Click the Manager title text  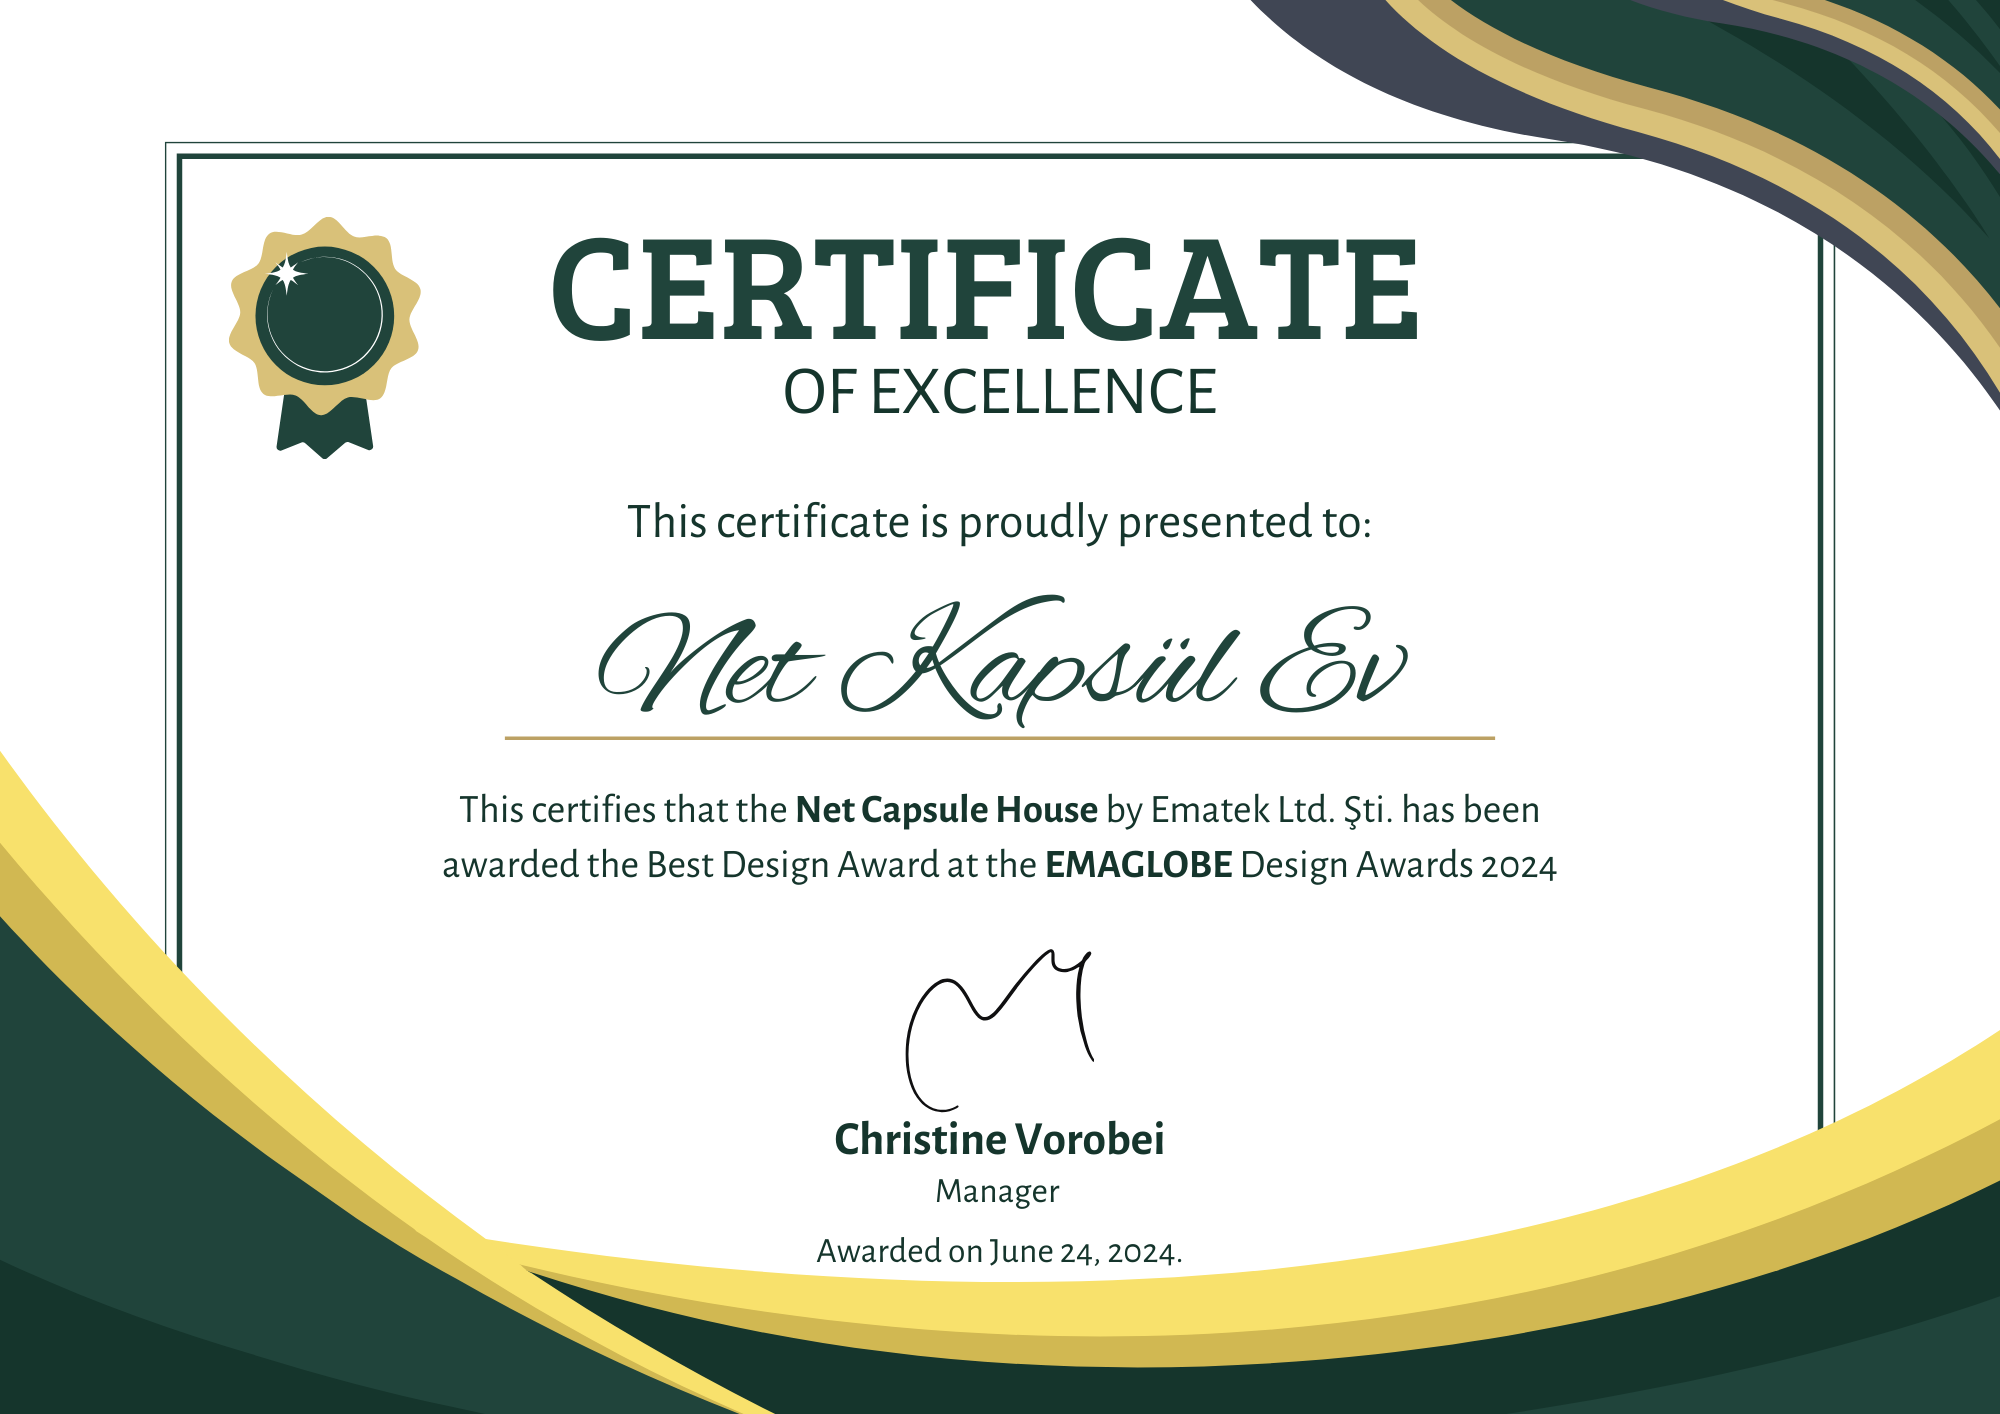(997, 1192)
